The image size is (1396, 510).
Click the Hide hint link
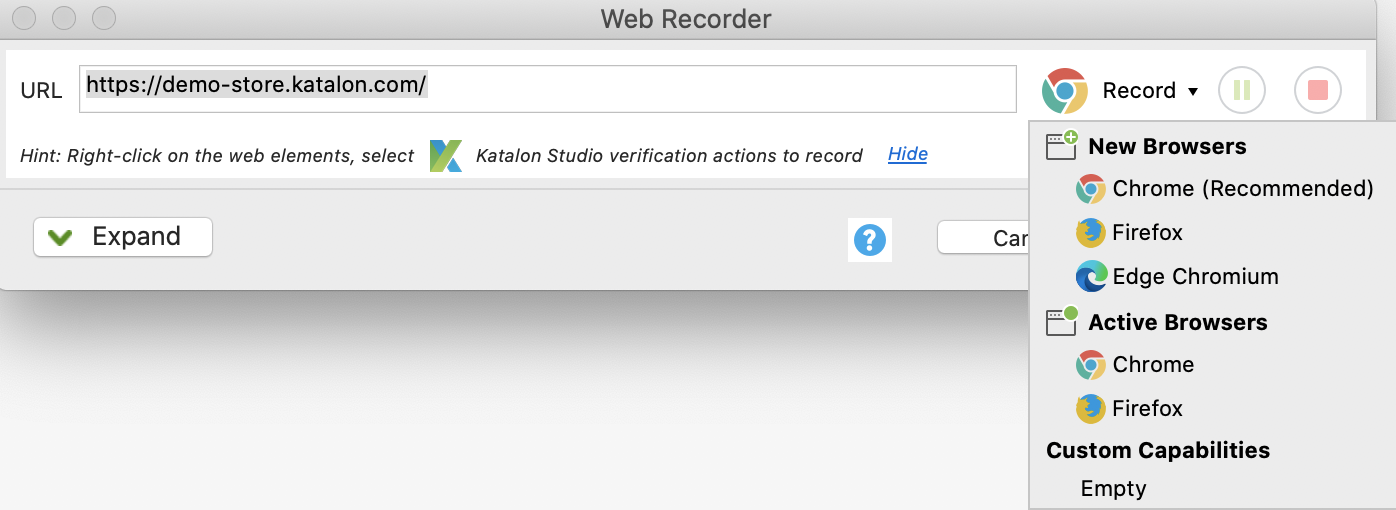coord(908,154)
